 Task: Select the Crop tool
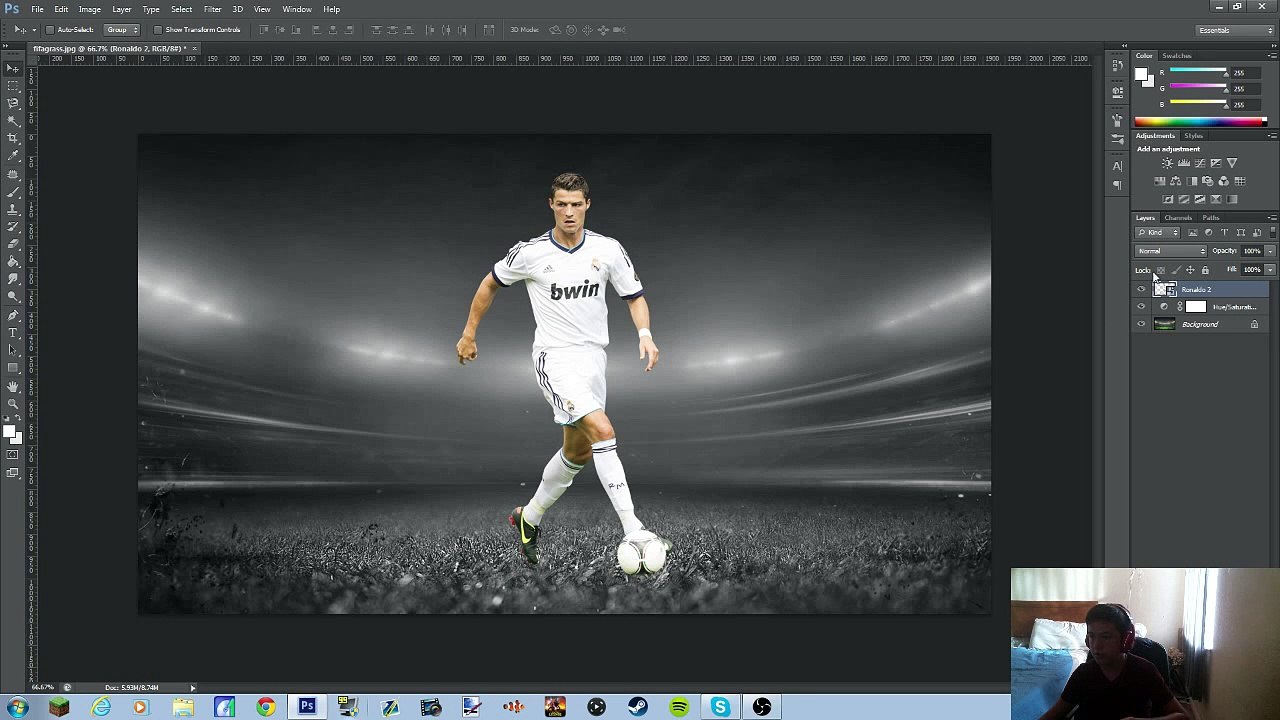(x=14, y=138)
